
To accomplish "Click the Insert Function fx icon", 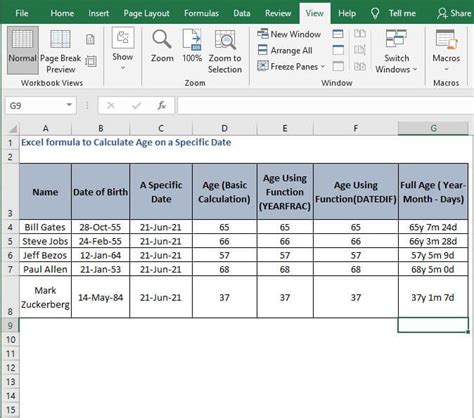I will pos(162,106).
